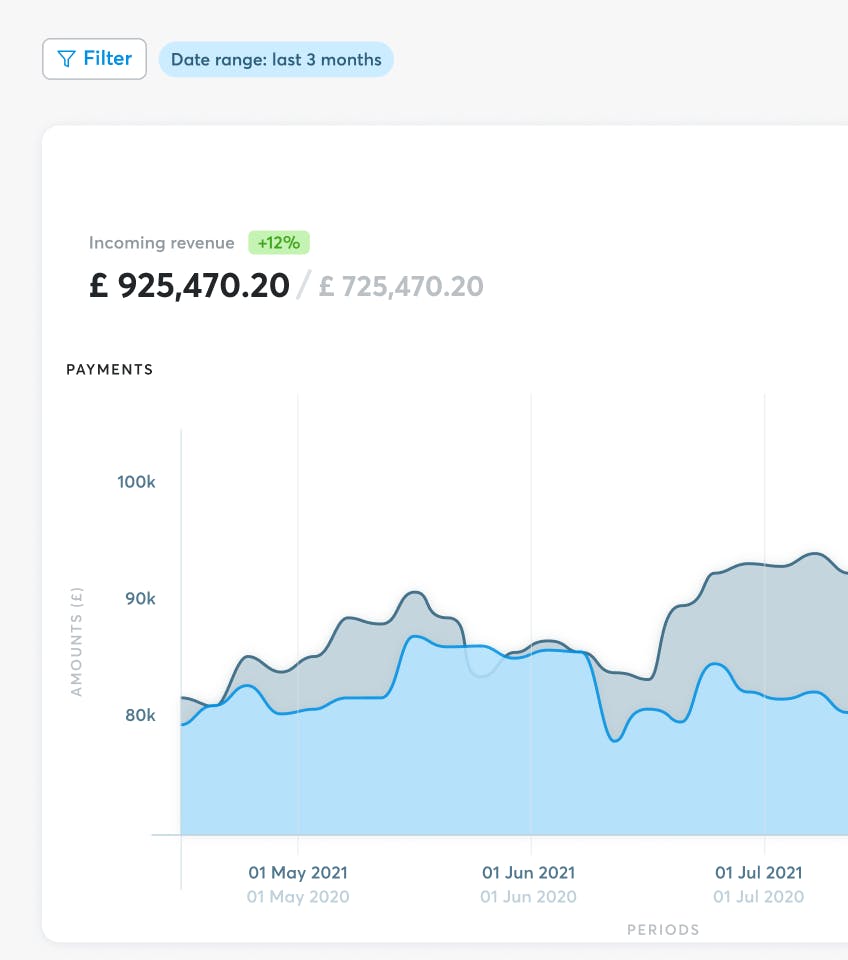The image size is (848, 960).
Task: Click the PERIODS x-axis title
Action: coord(663,930)
